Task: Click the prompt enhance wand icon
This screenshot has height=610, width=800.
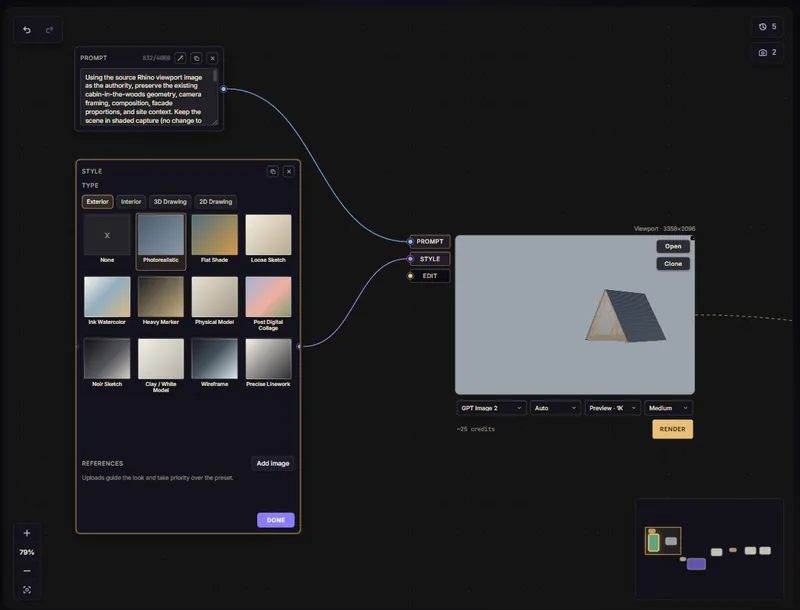Action: (180, 58)
